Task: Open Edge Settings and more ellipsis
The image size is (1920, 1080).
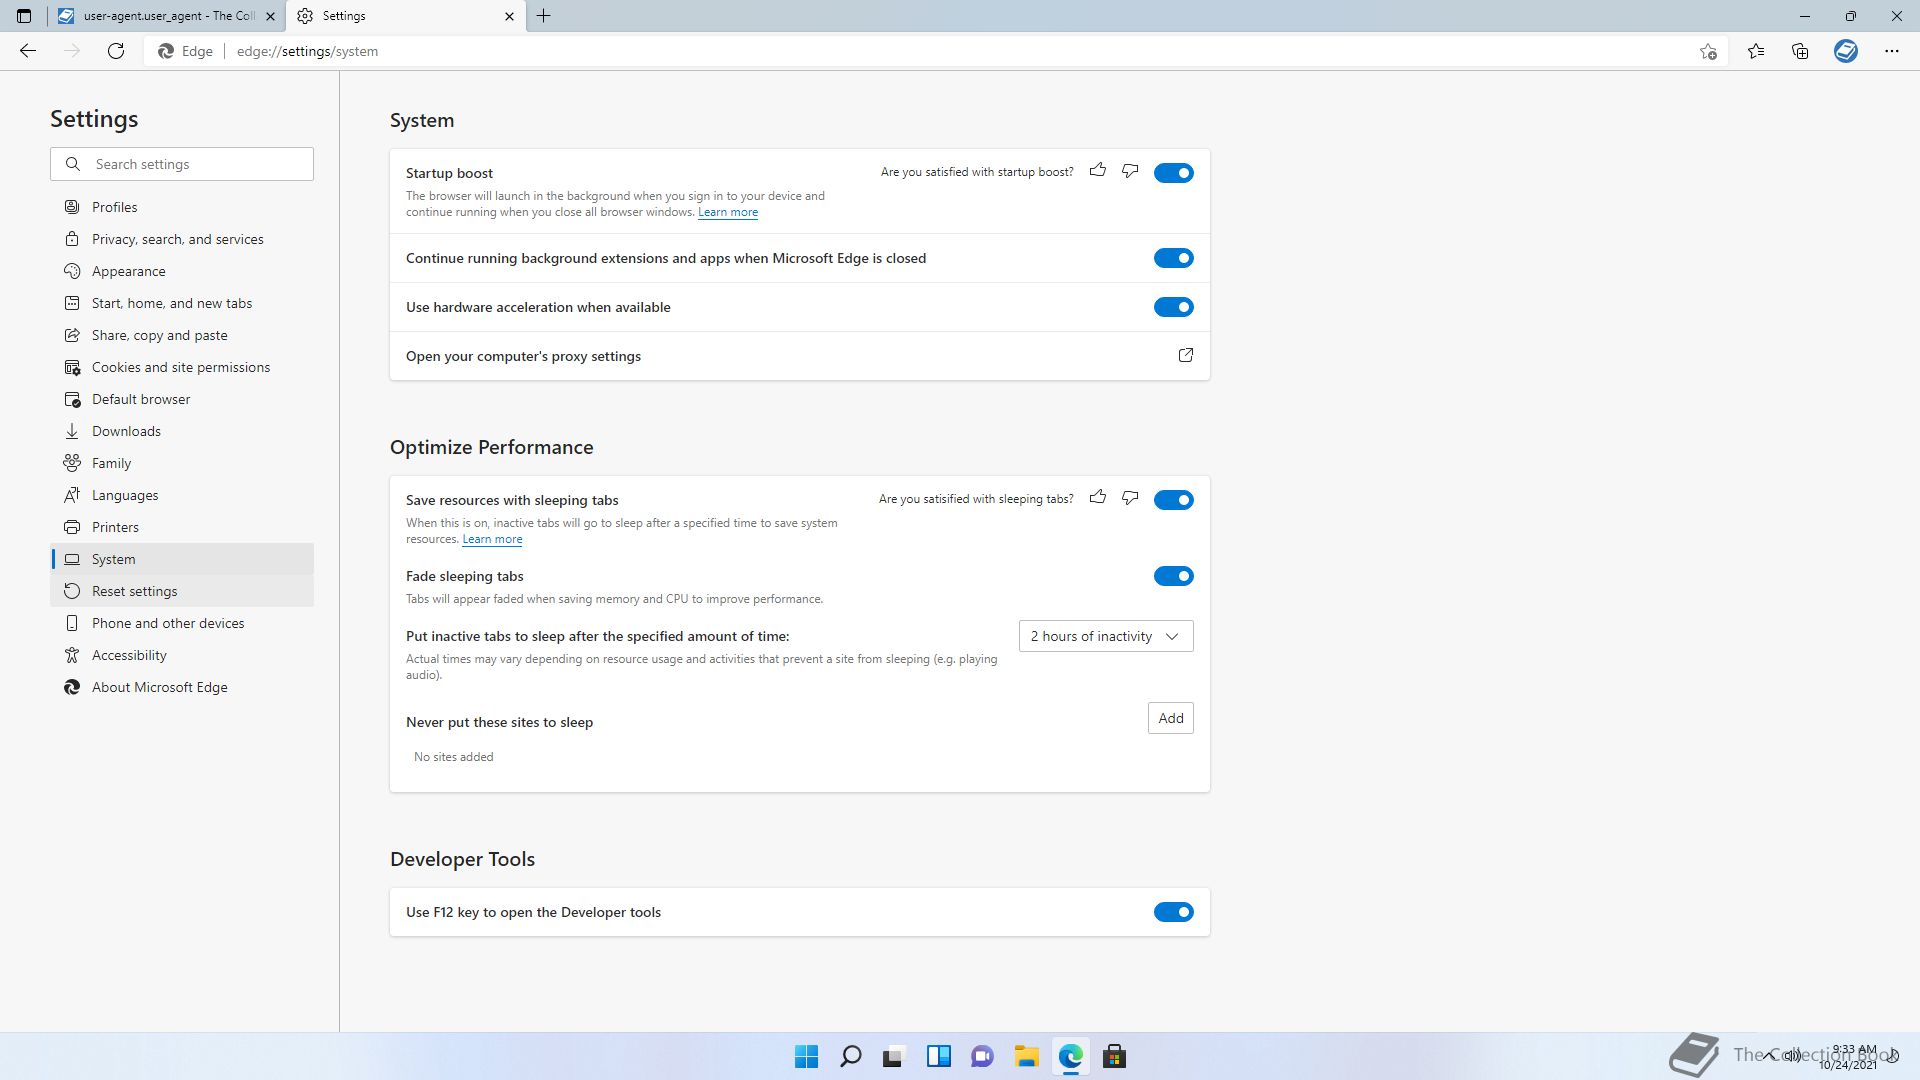Action: click(1891, 51)
